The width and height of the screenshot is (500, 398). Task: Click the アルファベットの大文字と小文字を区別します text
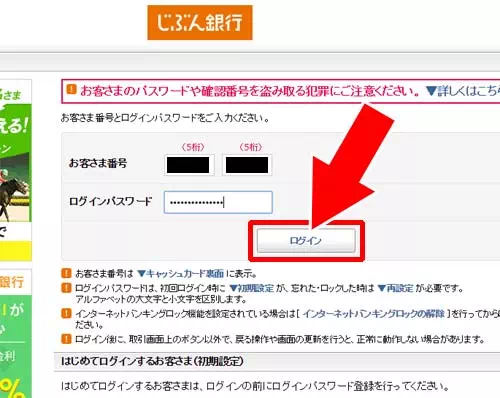(161, 299)
